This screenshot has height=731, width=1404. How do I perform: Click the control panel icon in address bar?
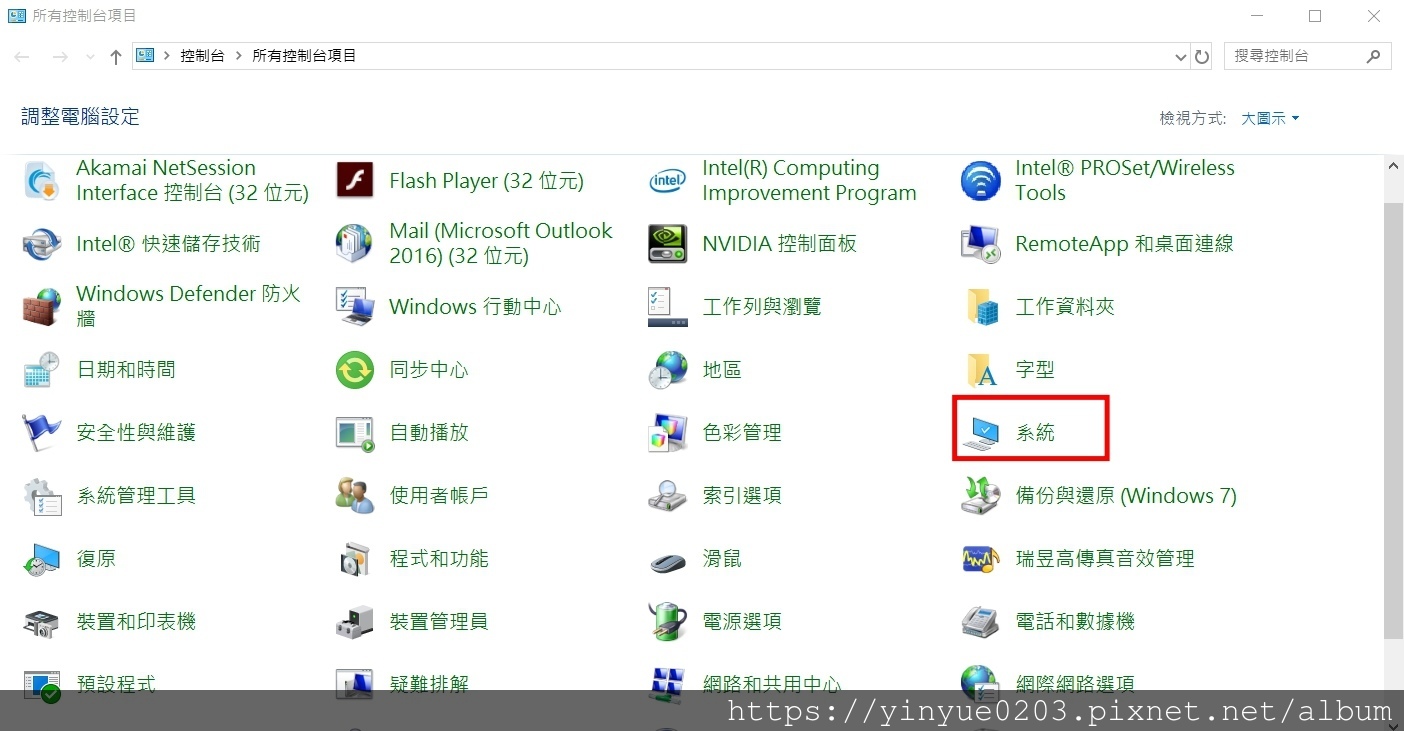(x=145, y=56)
